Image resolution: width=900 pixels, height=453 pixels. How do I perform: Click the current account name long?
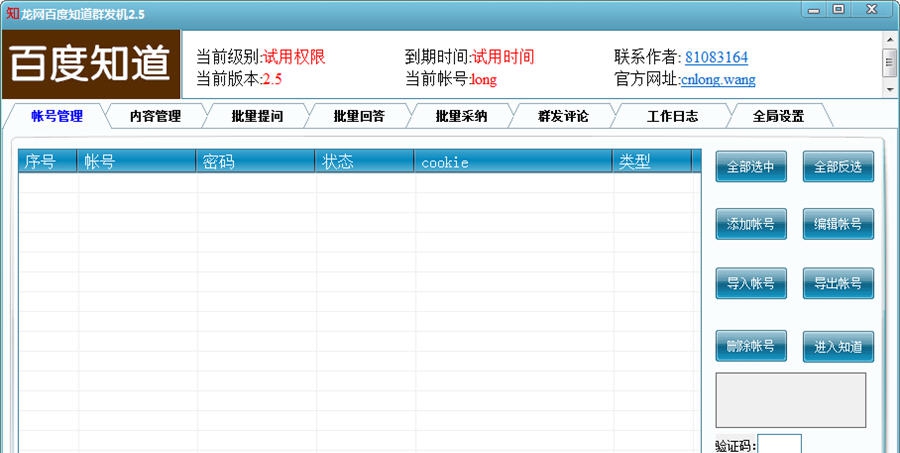(483, 80)
